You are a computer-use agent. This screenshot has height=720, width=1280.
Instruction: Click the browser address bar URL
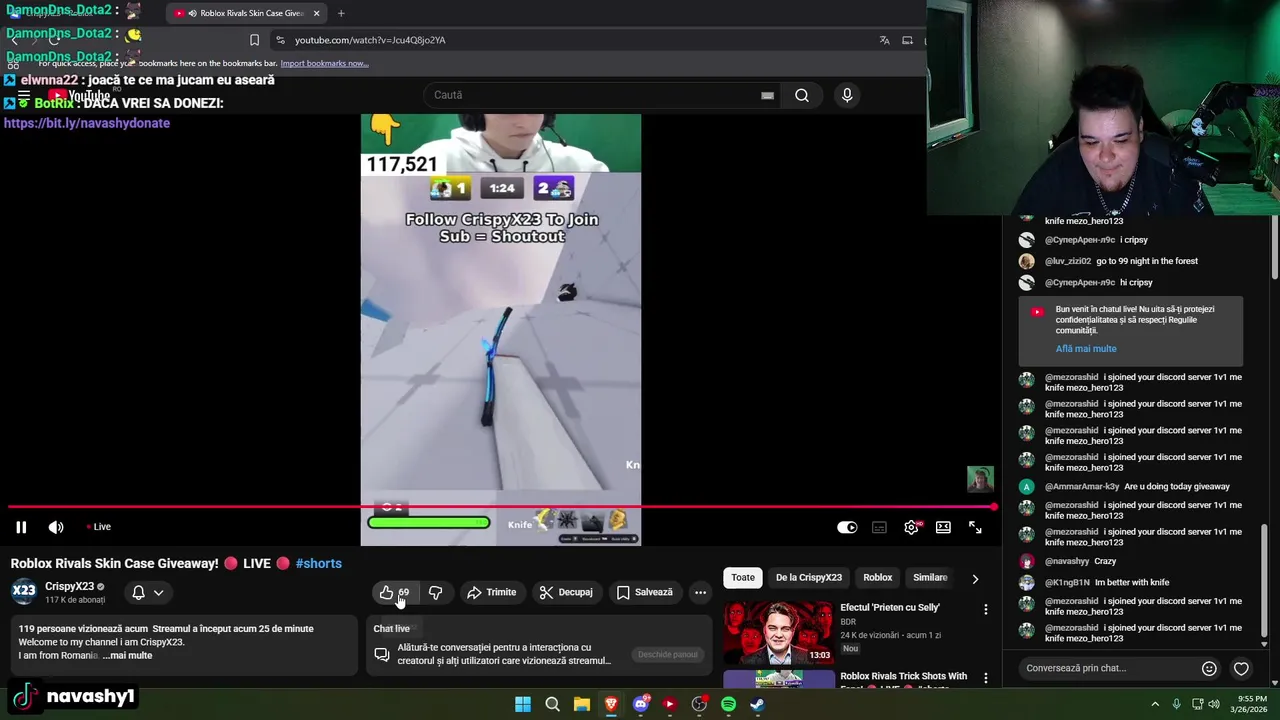(x=370, y=40)
